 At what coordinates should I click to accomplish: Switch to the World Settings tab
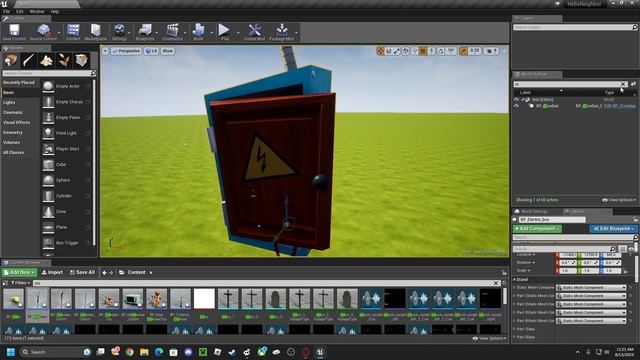point(534,211)
